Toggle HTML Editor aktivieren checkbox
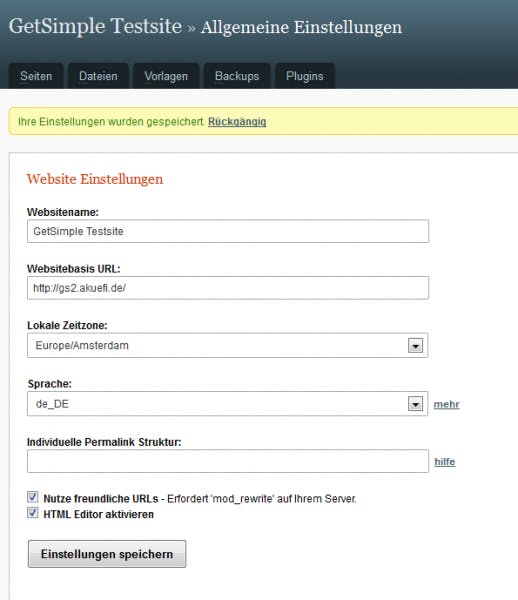518x600 pixels. [x=33, y=513]
